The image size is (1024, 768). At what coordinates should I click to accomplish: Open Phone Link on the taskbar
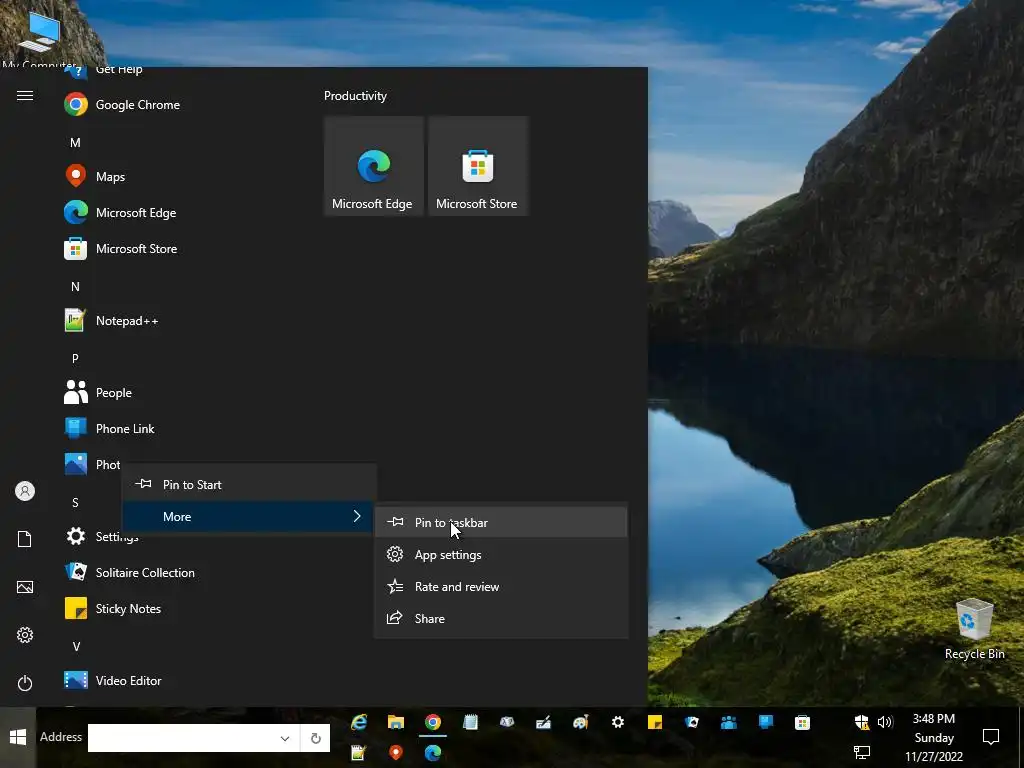[766, 722]
